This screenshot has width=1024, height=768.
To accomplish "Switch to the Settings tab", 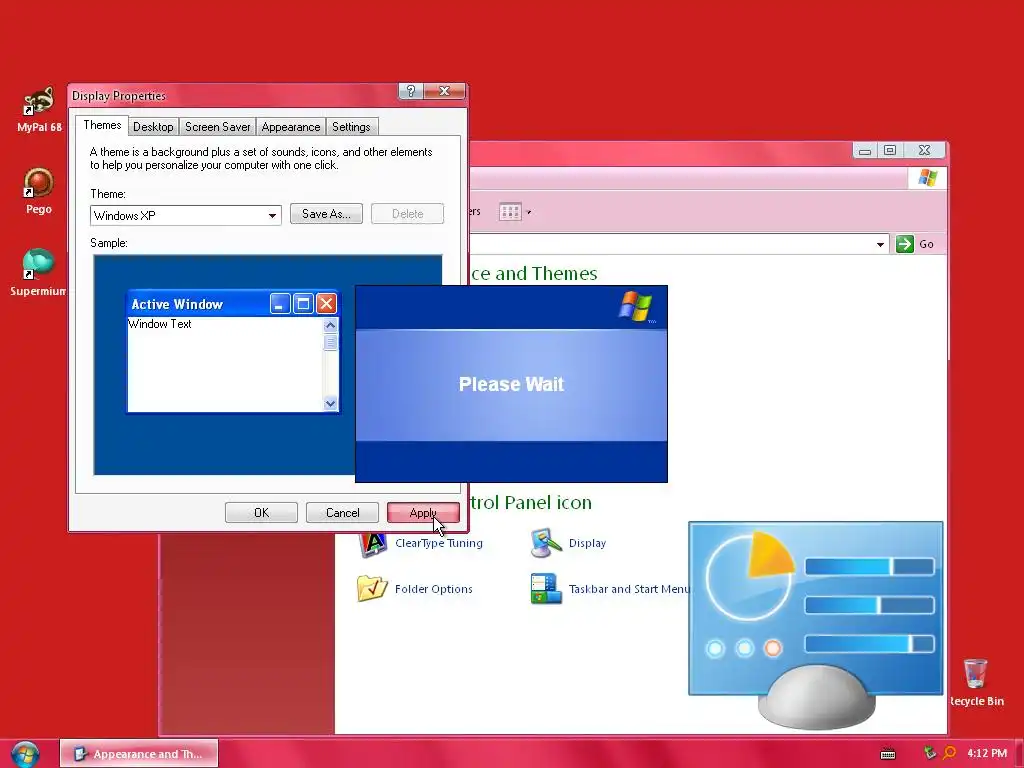I will tap(351, 127).
